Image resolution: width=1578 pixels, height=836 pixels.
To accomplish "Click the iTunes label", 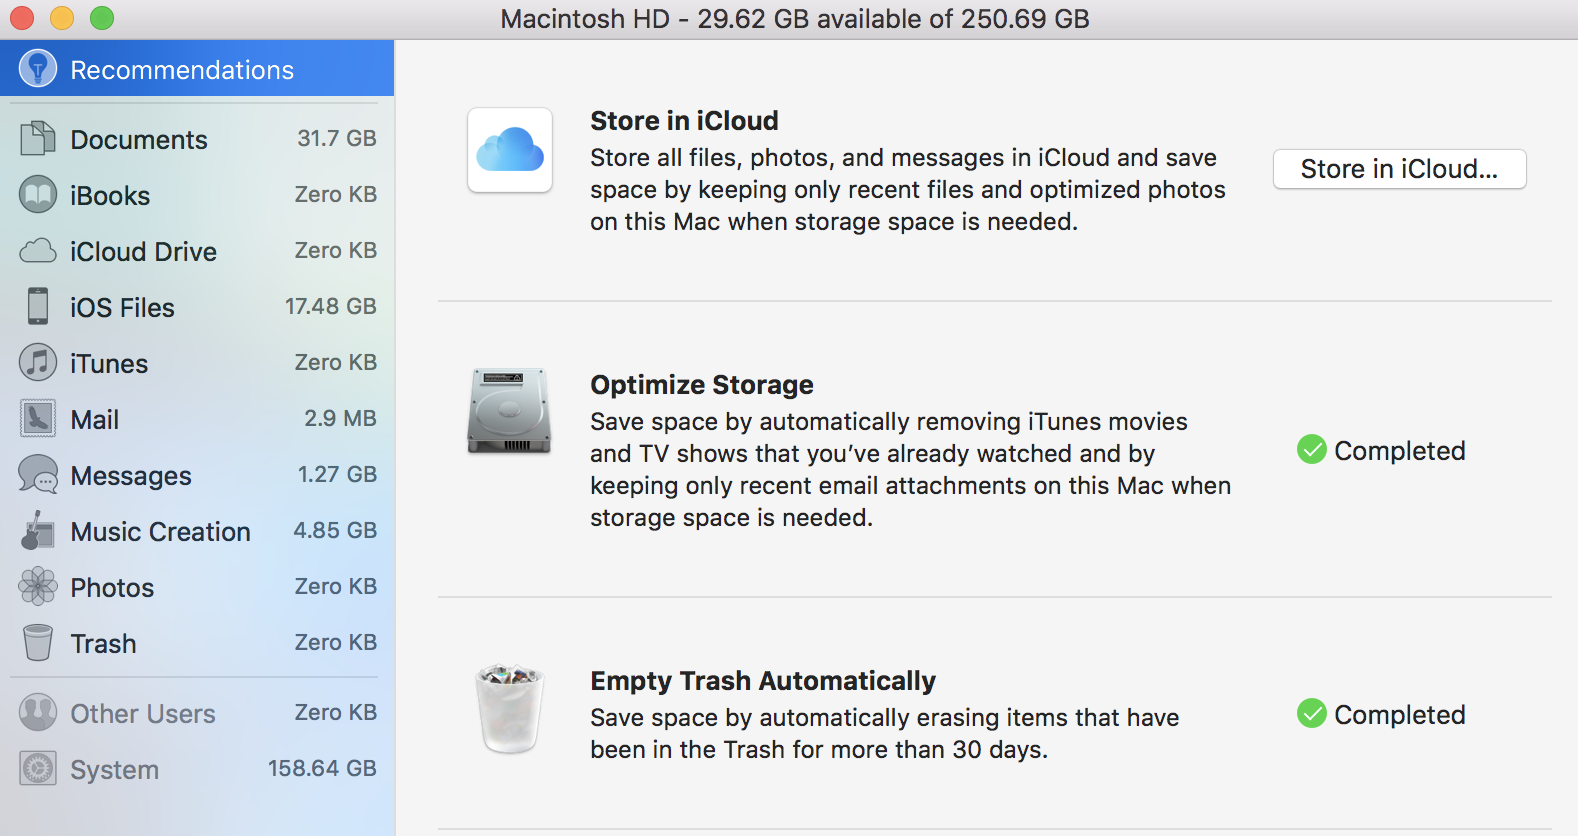I will [109, 364].
